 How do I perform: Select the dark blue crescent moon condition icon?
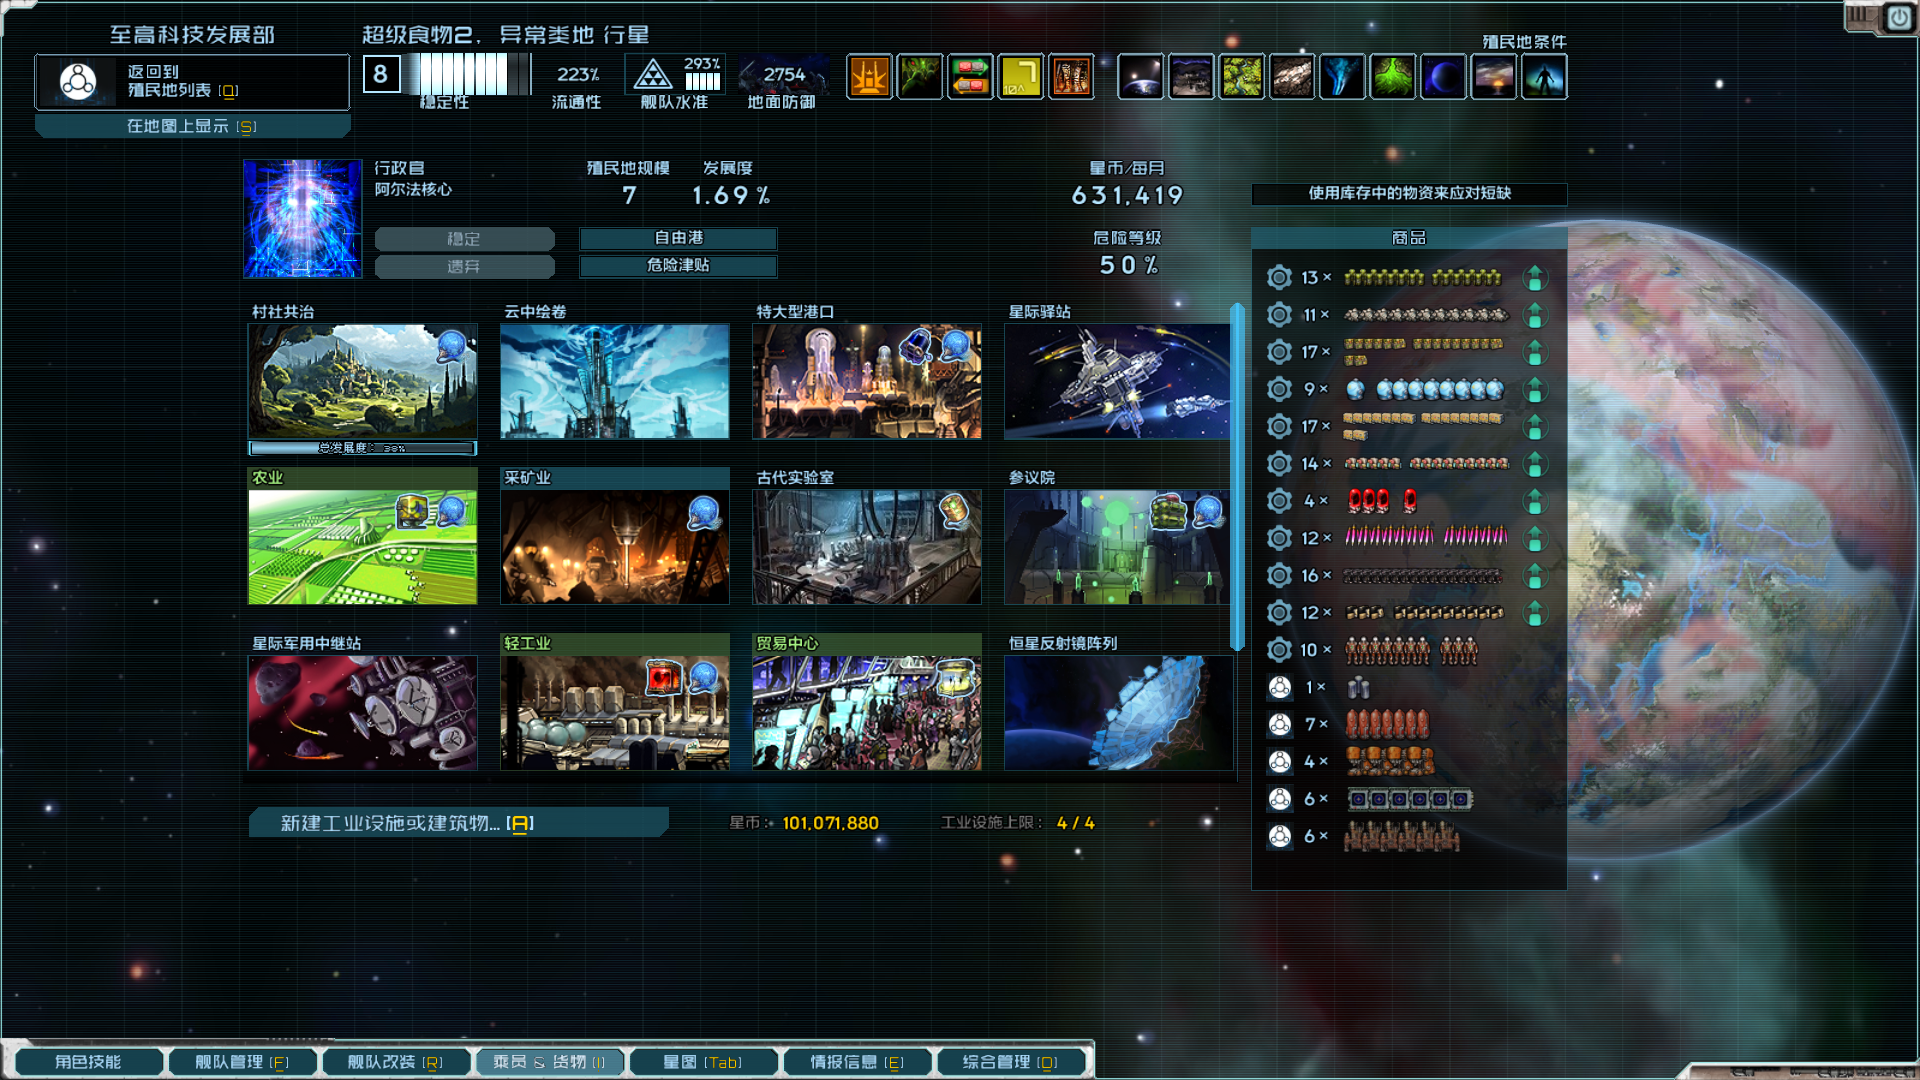click(1443, 76)
